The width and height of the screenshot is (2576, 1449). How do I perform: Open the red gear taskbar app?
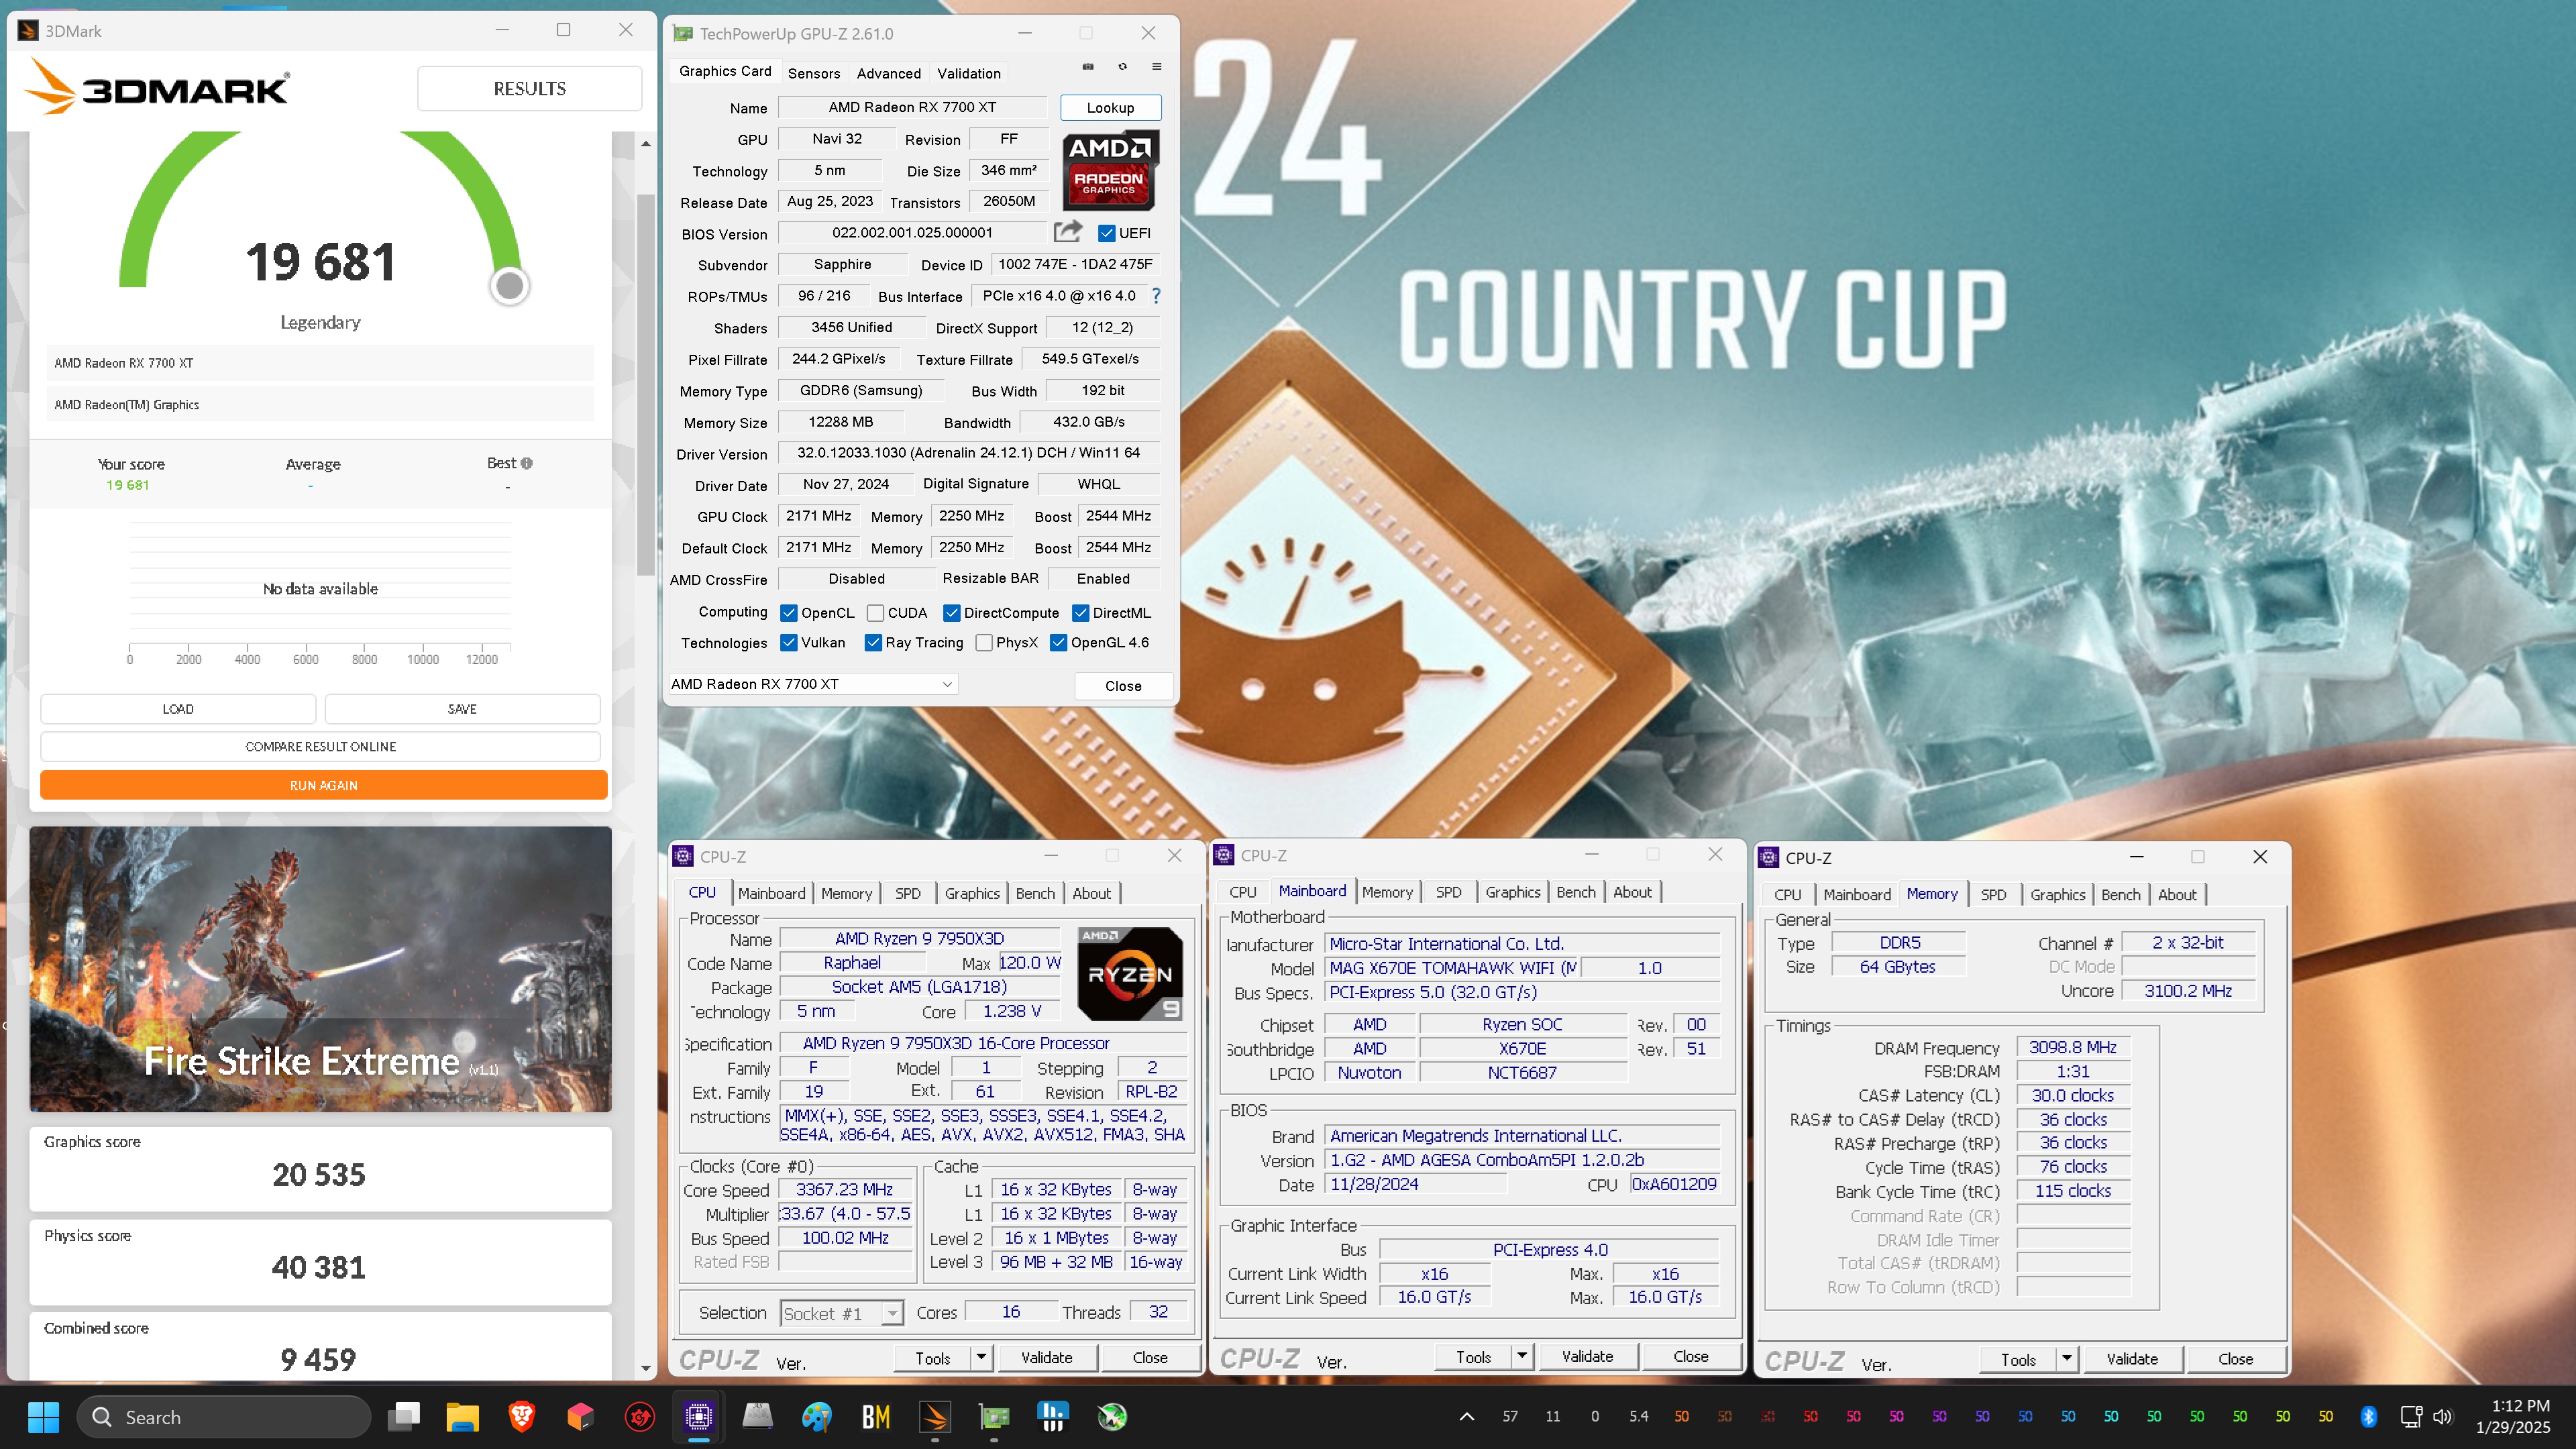[639, 1416]
